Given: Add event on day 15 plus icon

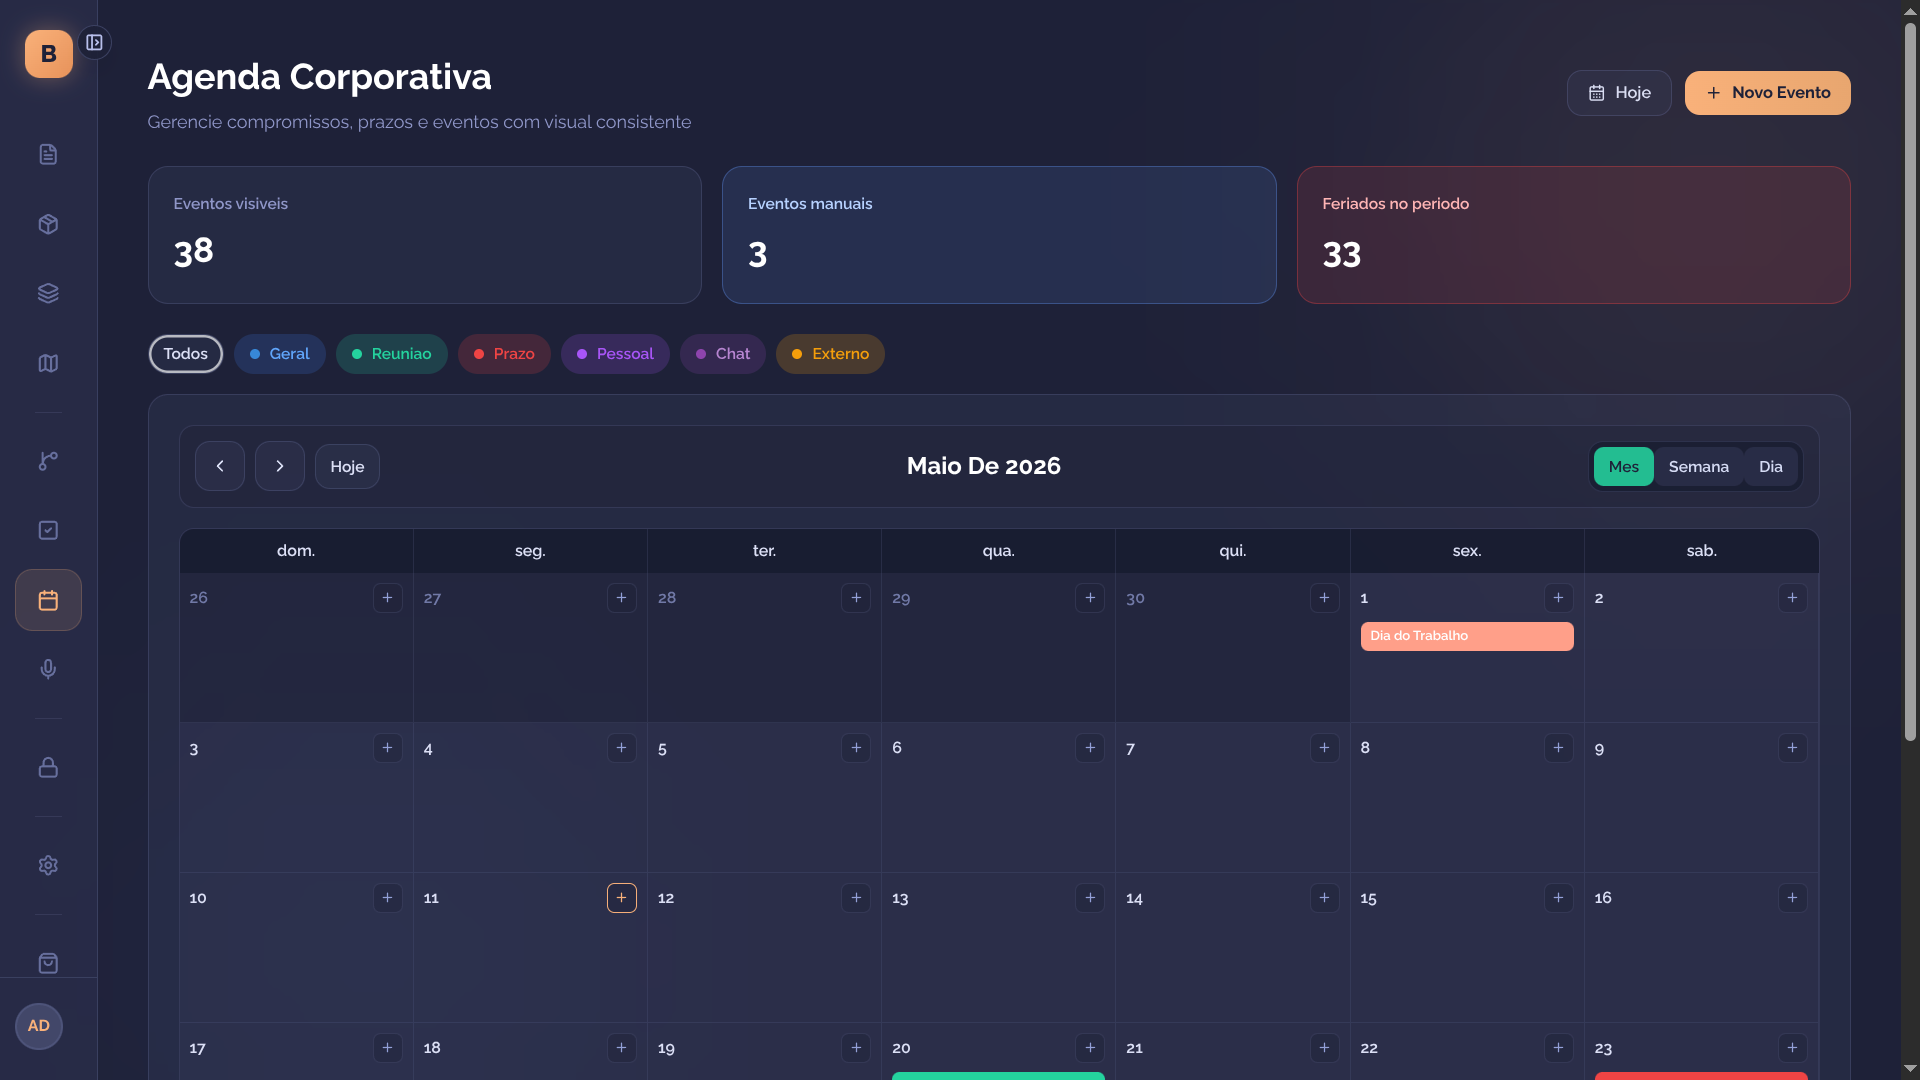Looking at the screenshot, I should [x=1558, y=898].
